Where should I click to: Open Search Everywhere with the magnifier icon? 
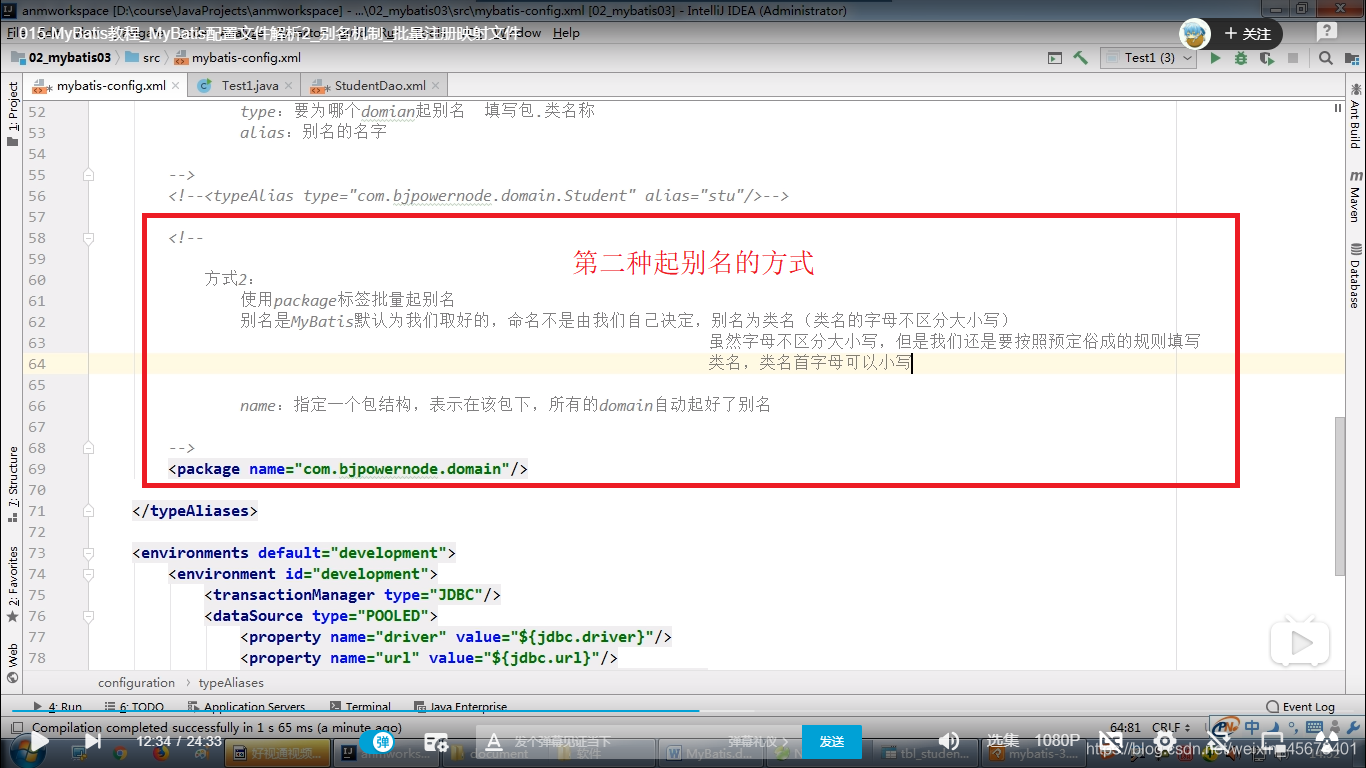tap(1326, 58)
